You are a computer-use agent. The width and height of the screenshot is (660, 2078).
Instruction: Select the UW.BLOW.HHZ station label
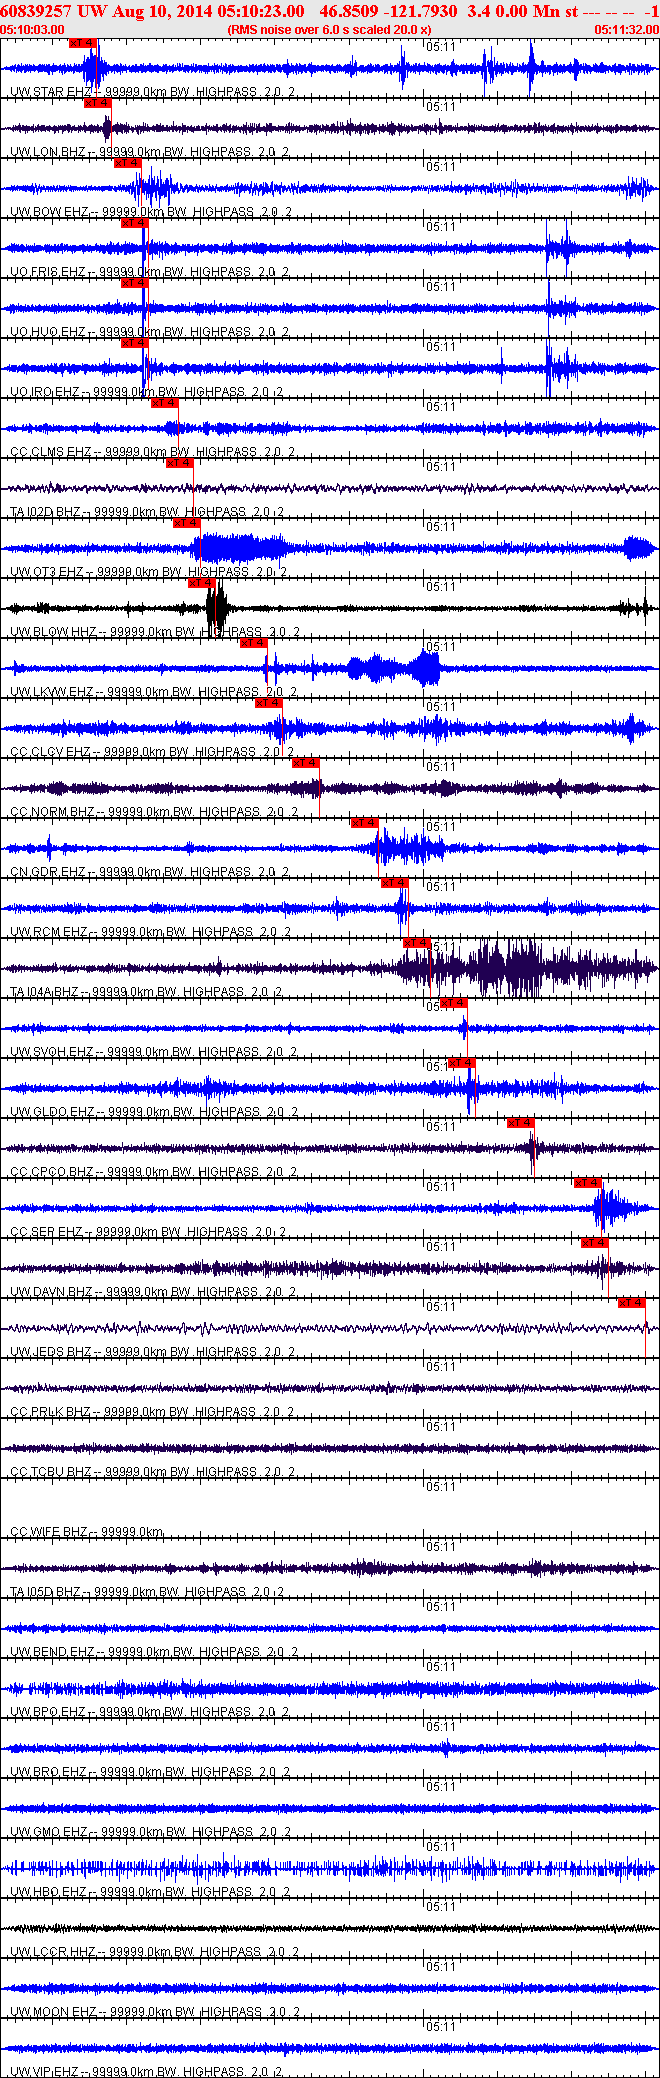pos(54,632)
